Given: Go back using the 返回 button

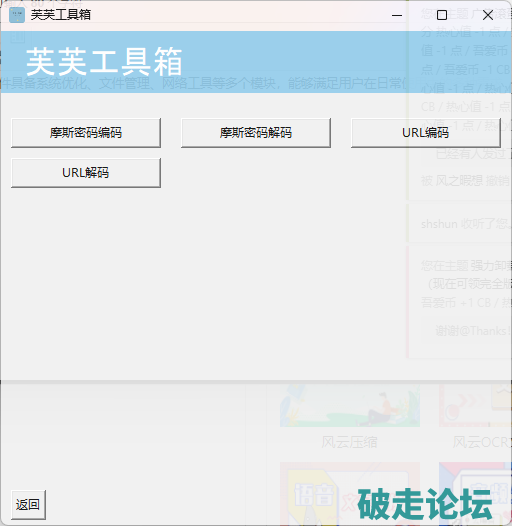Looking at the screenshot, I should click(28, 505).
